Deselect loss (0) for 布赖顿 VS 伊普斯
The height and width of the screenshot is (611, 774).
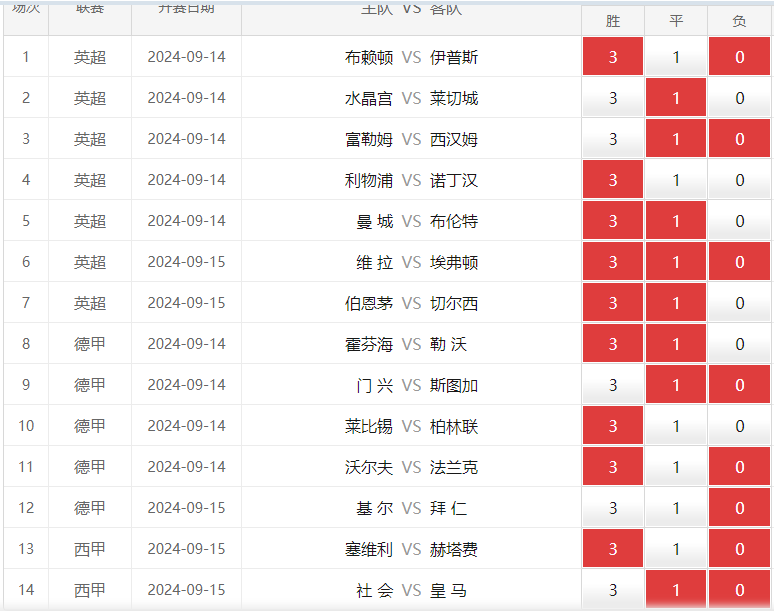[x=739, y=56]
